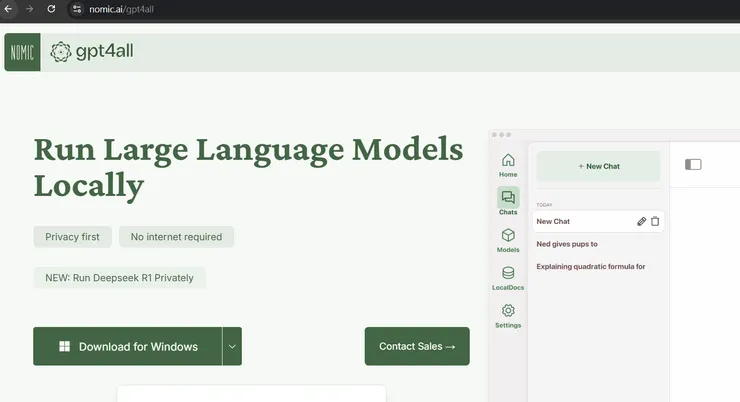Image resolution: width=740 pixels, height=402 pixels.
Task: Go back with the browser back arrow
Action: [8, 9]
